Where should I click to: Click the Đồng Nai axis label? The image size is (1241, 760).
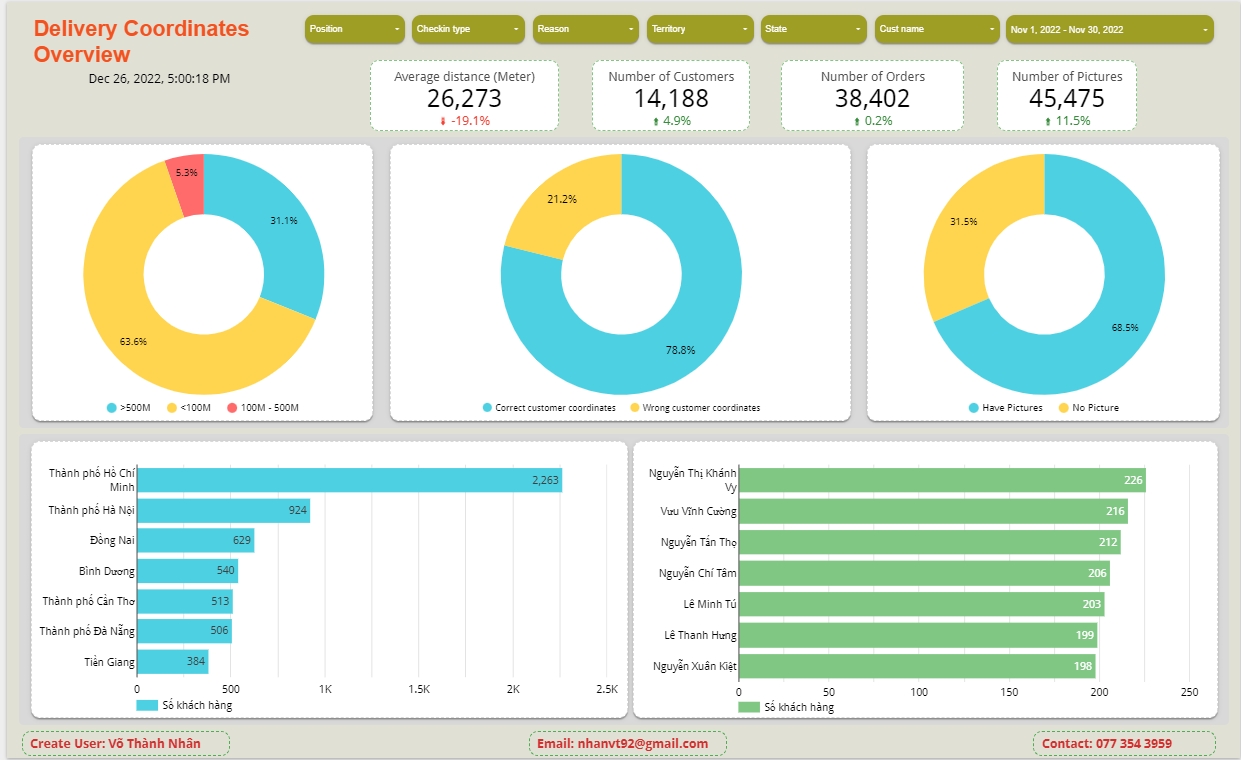point(112,540)
